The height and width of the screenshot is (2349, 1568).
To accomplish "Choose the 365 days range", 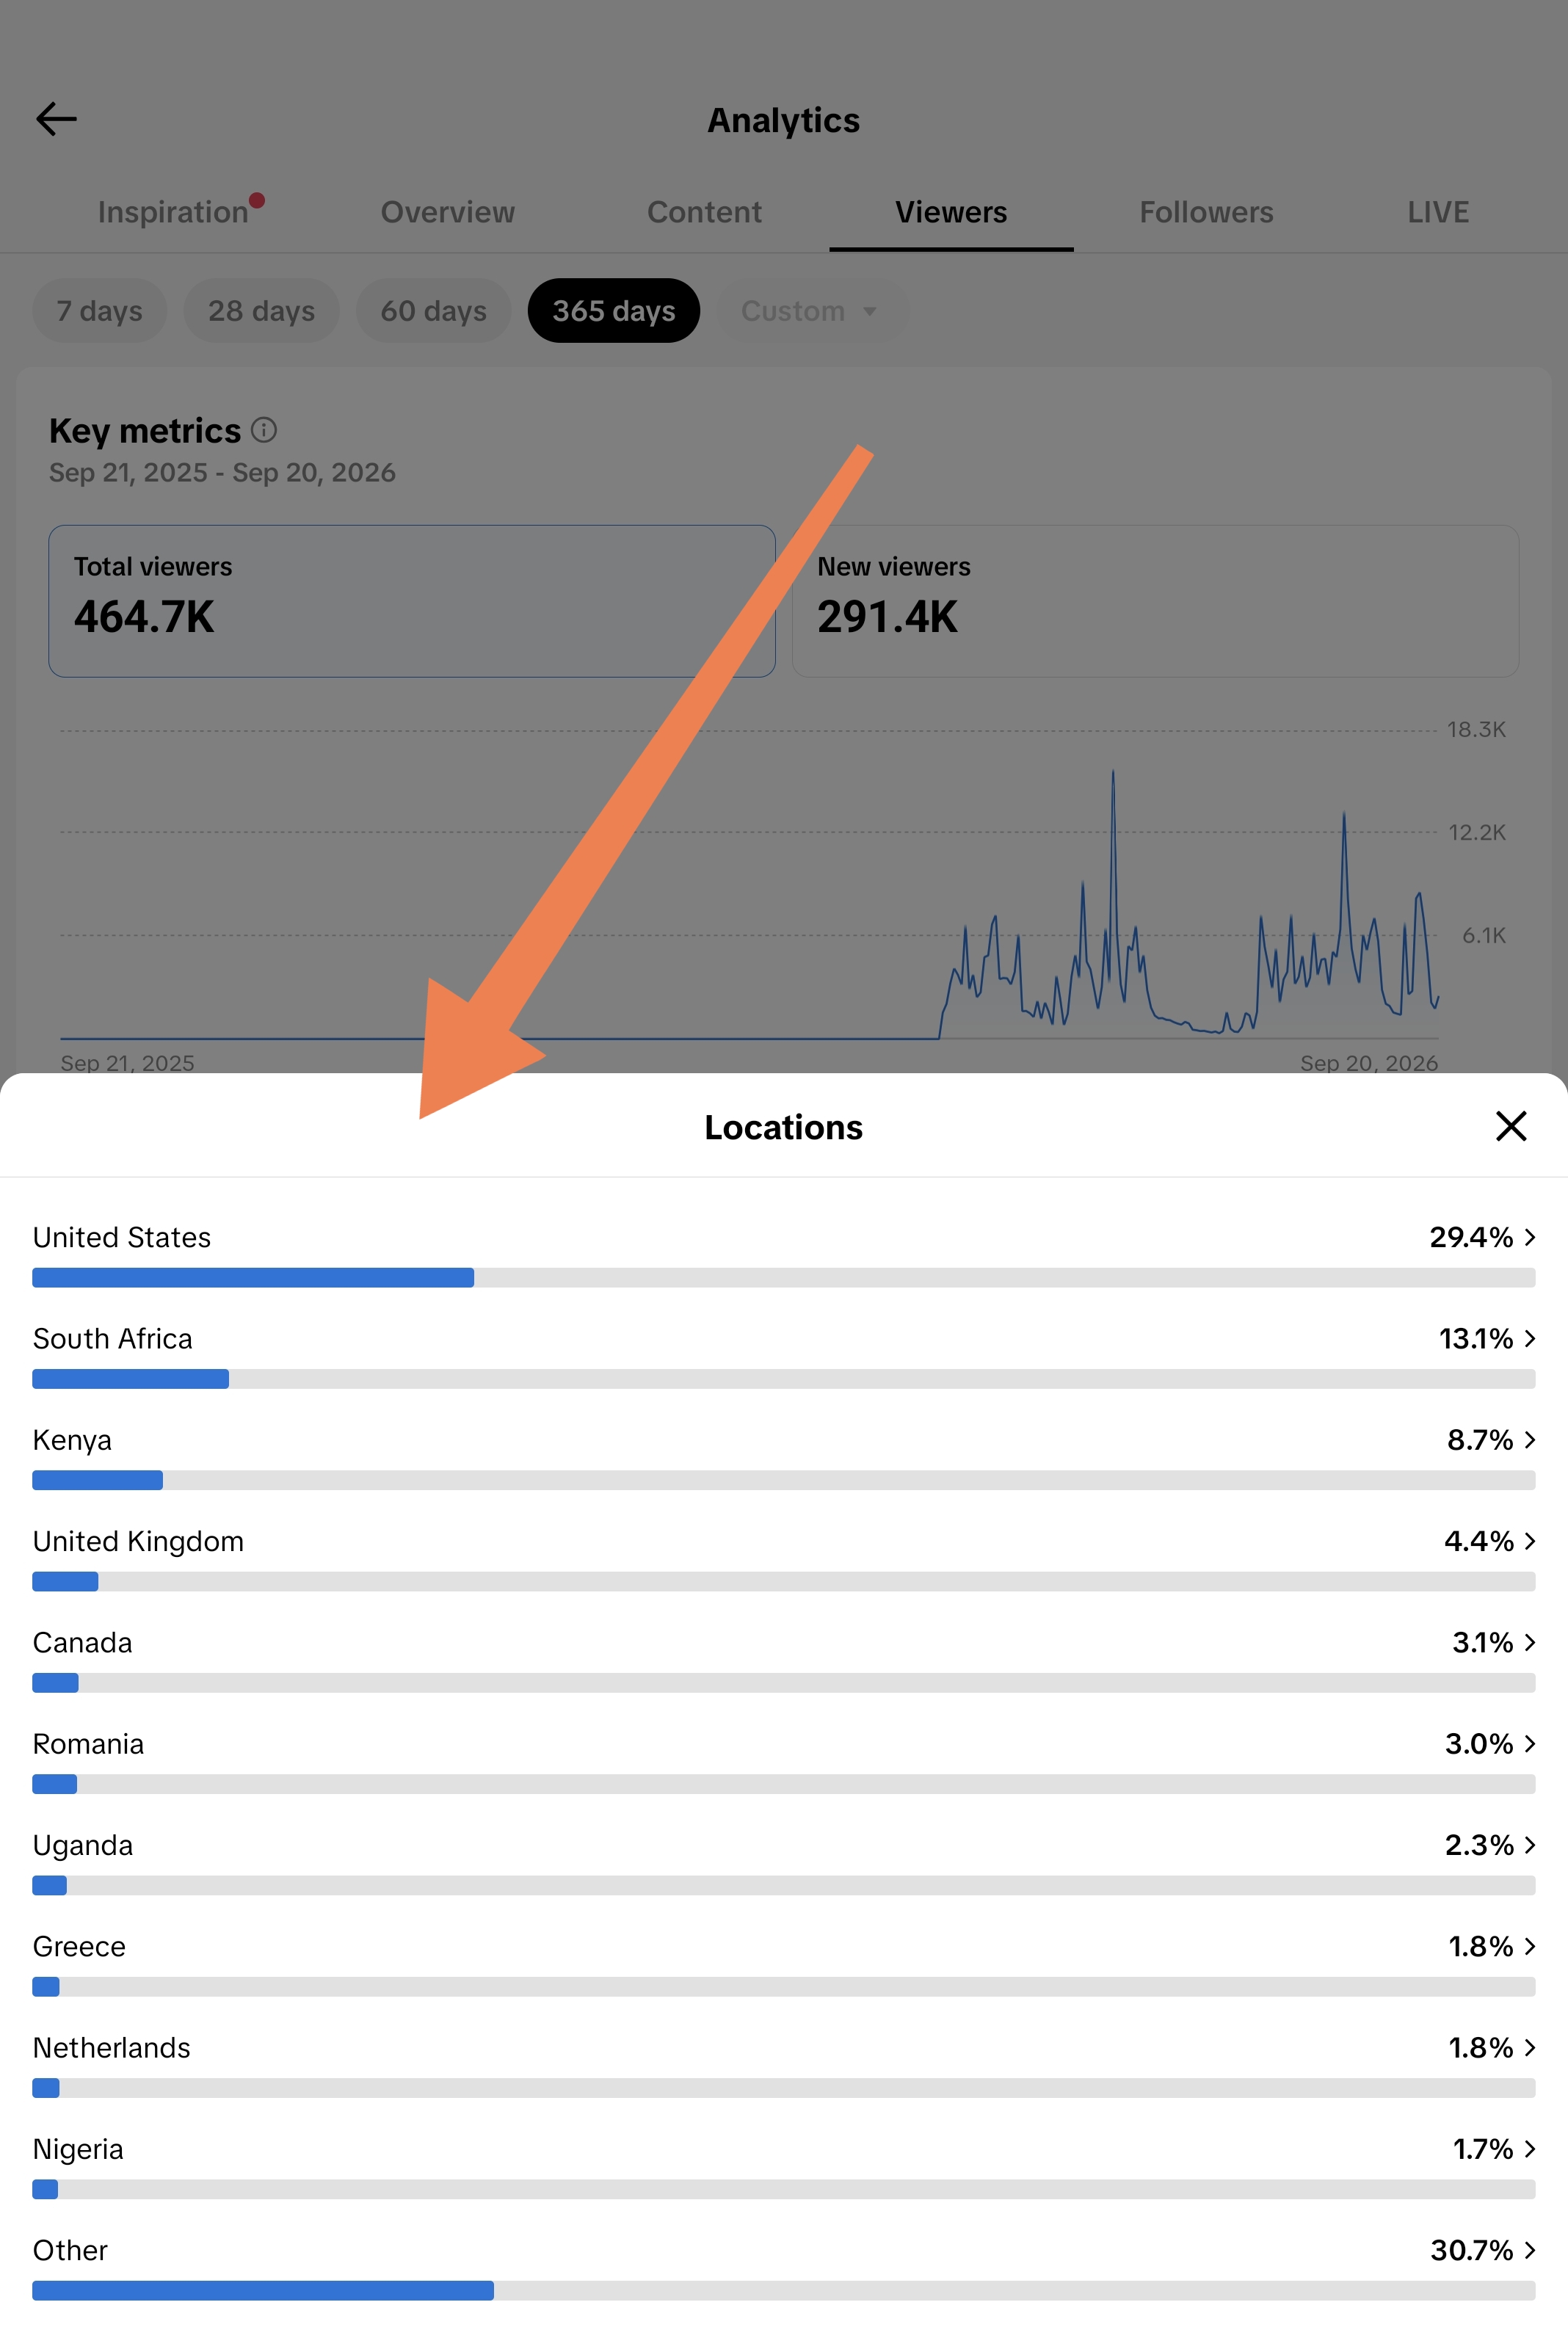I will coord(614,311).
